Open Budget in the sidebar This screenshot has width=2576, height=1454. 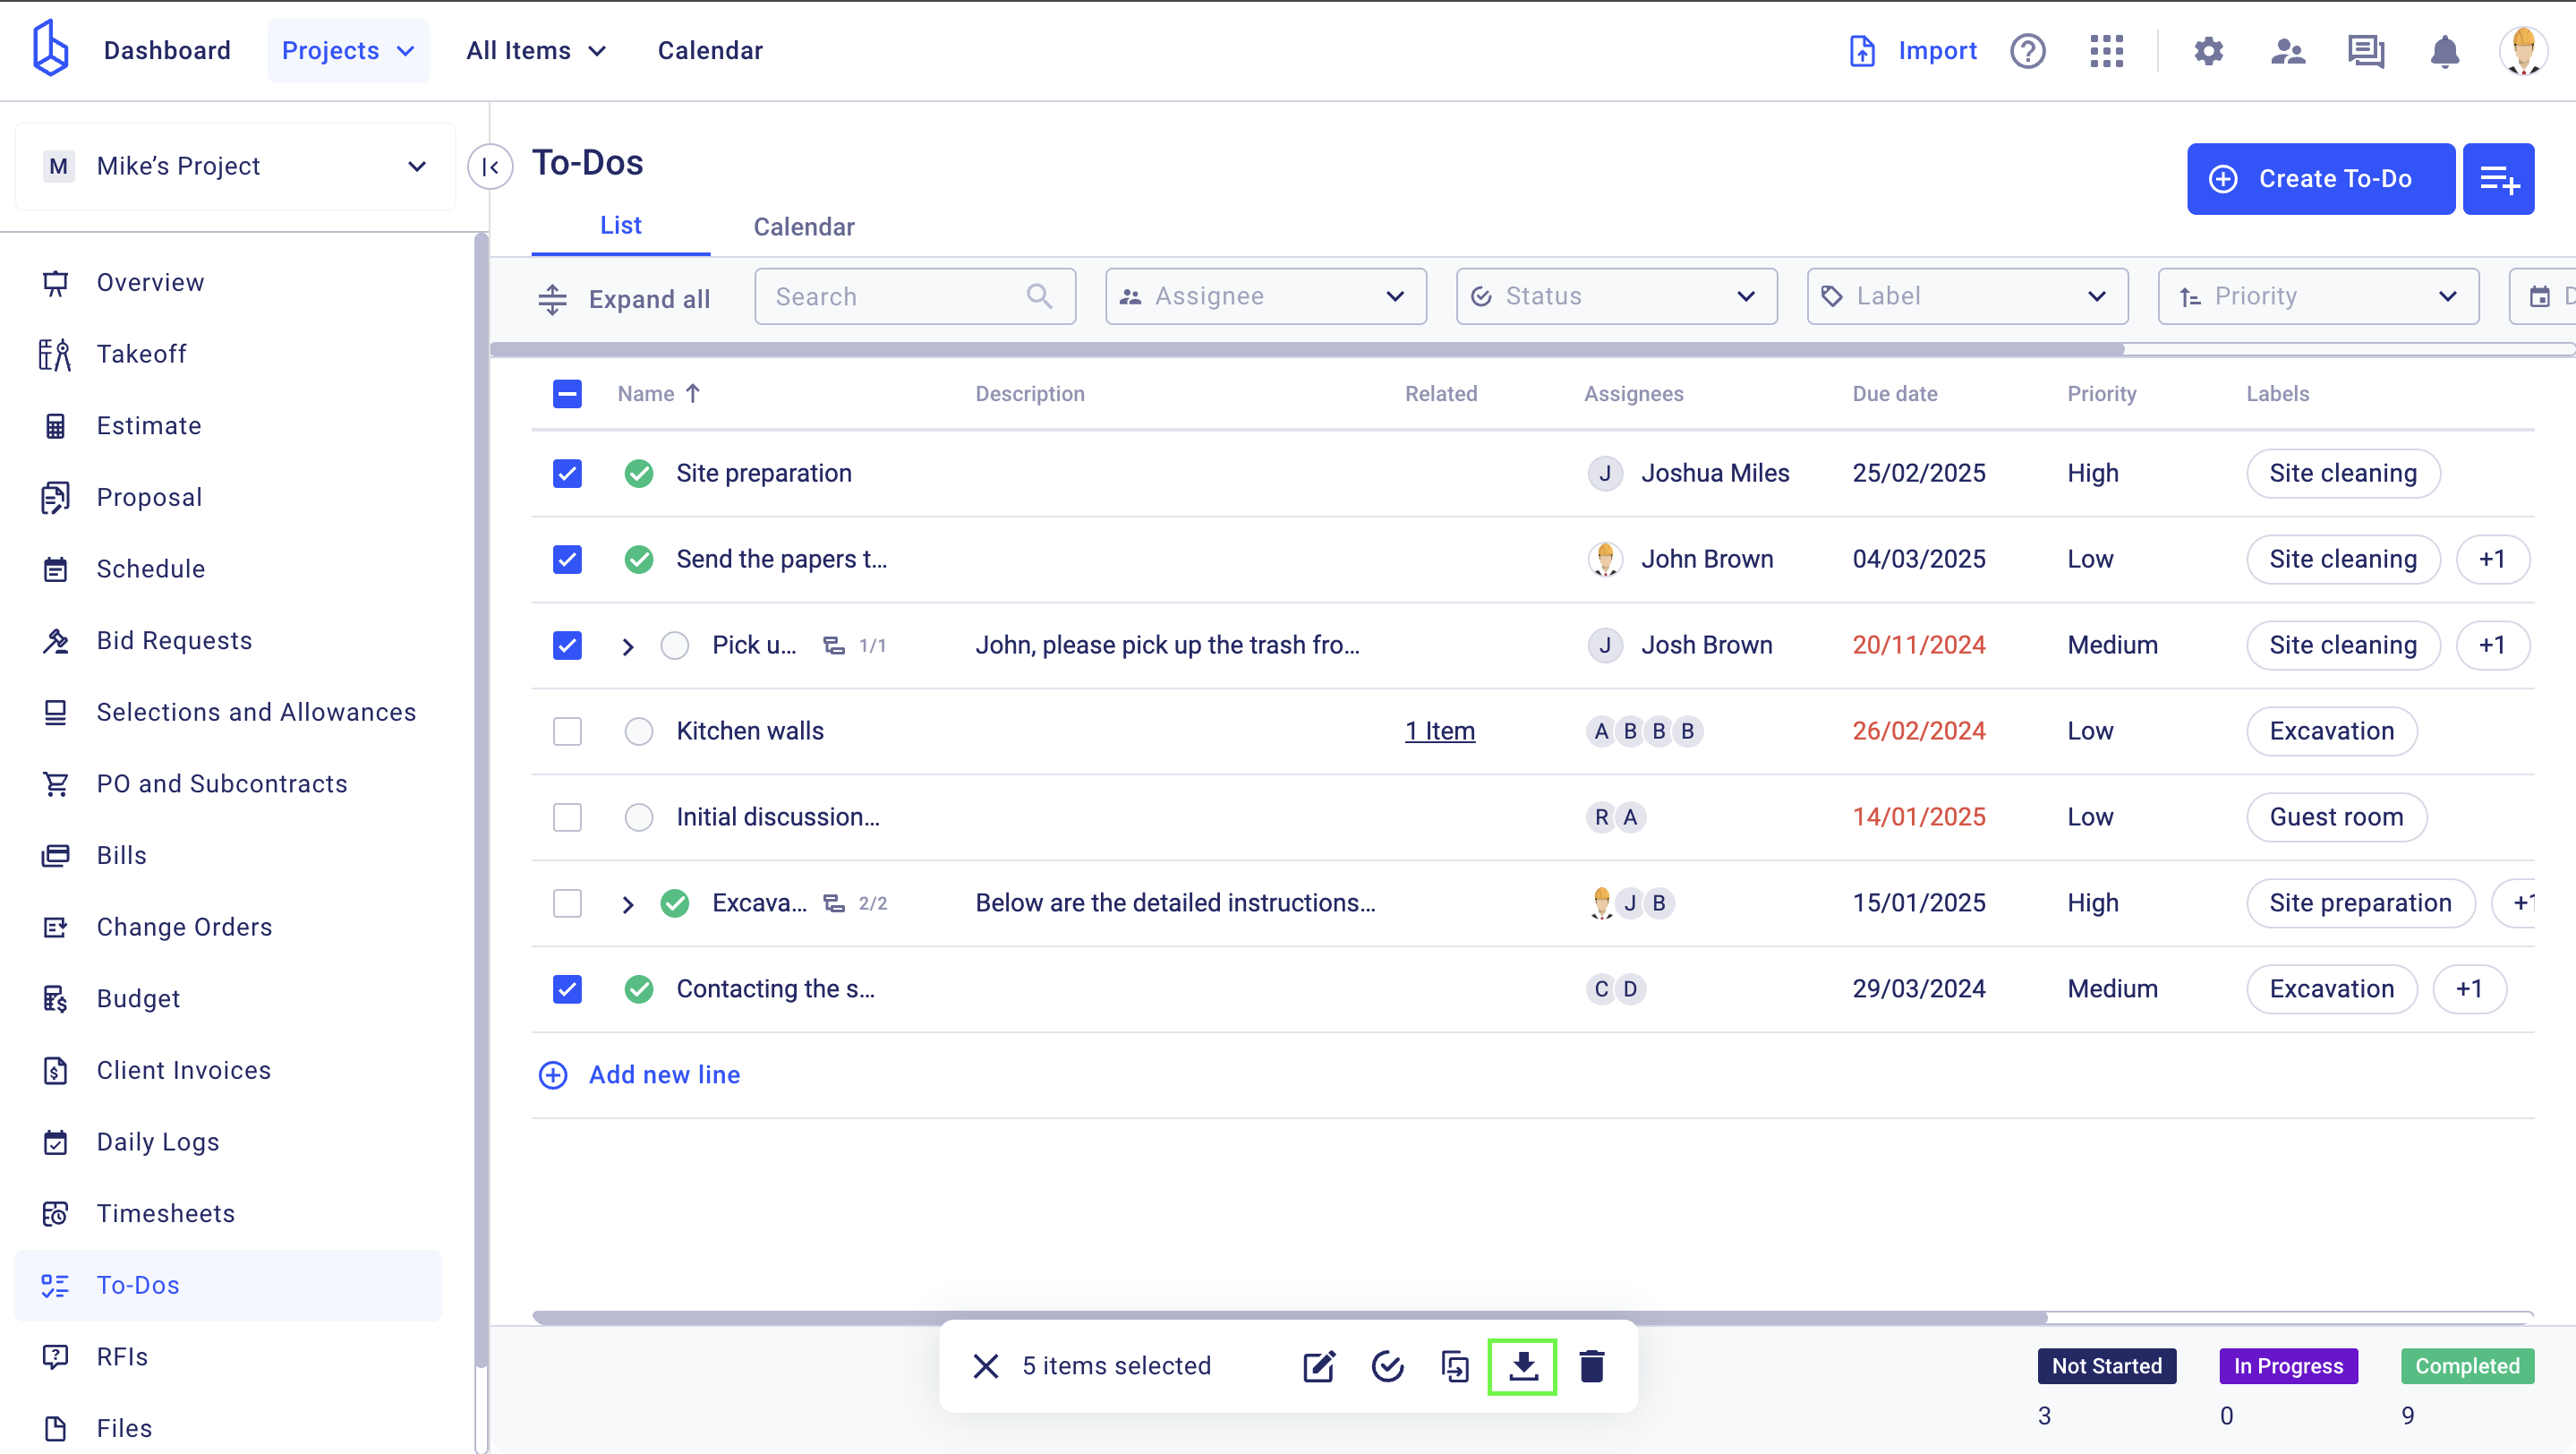(228, 999)
